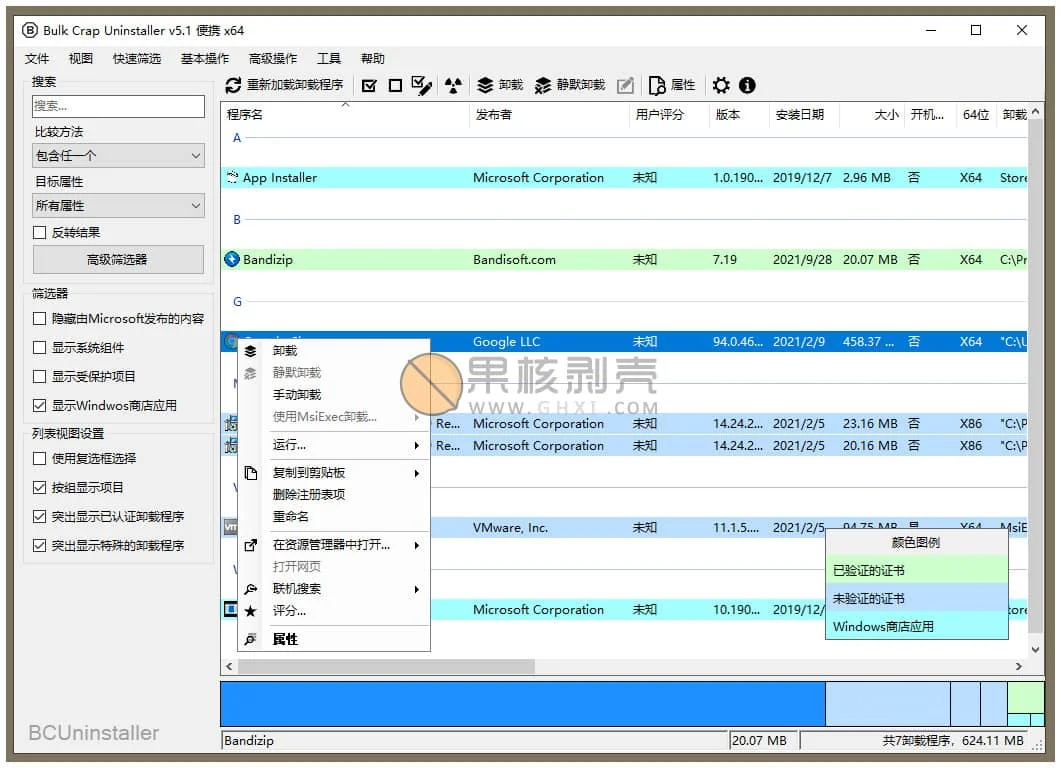Screen dimensions: 1061x768
Task: Click the search icon beside 联机搜索
Action: [x=250, y=589]
